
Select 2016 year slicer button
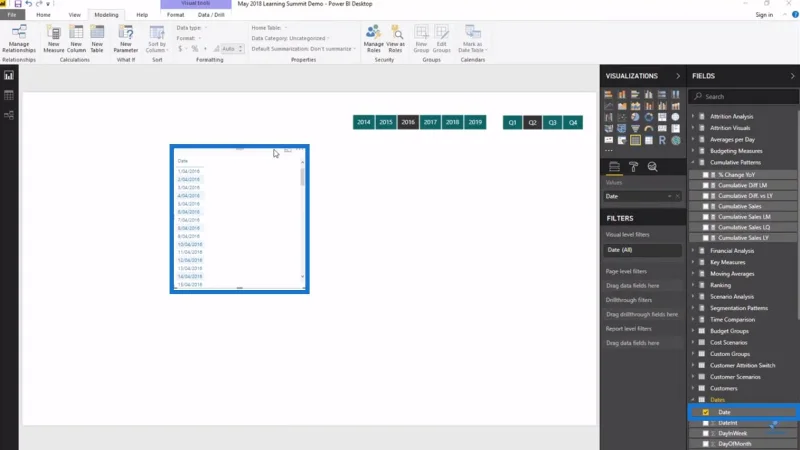point(408,122)
